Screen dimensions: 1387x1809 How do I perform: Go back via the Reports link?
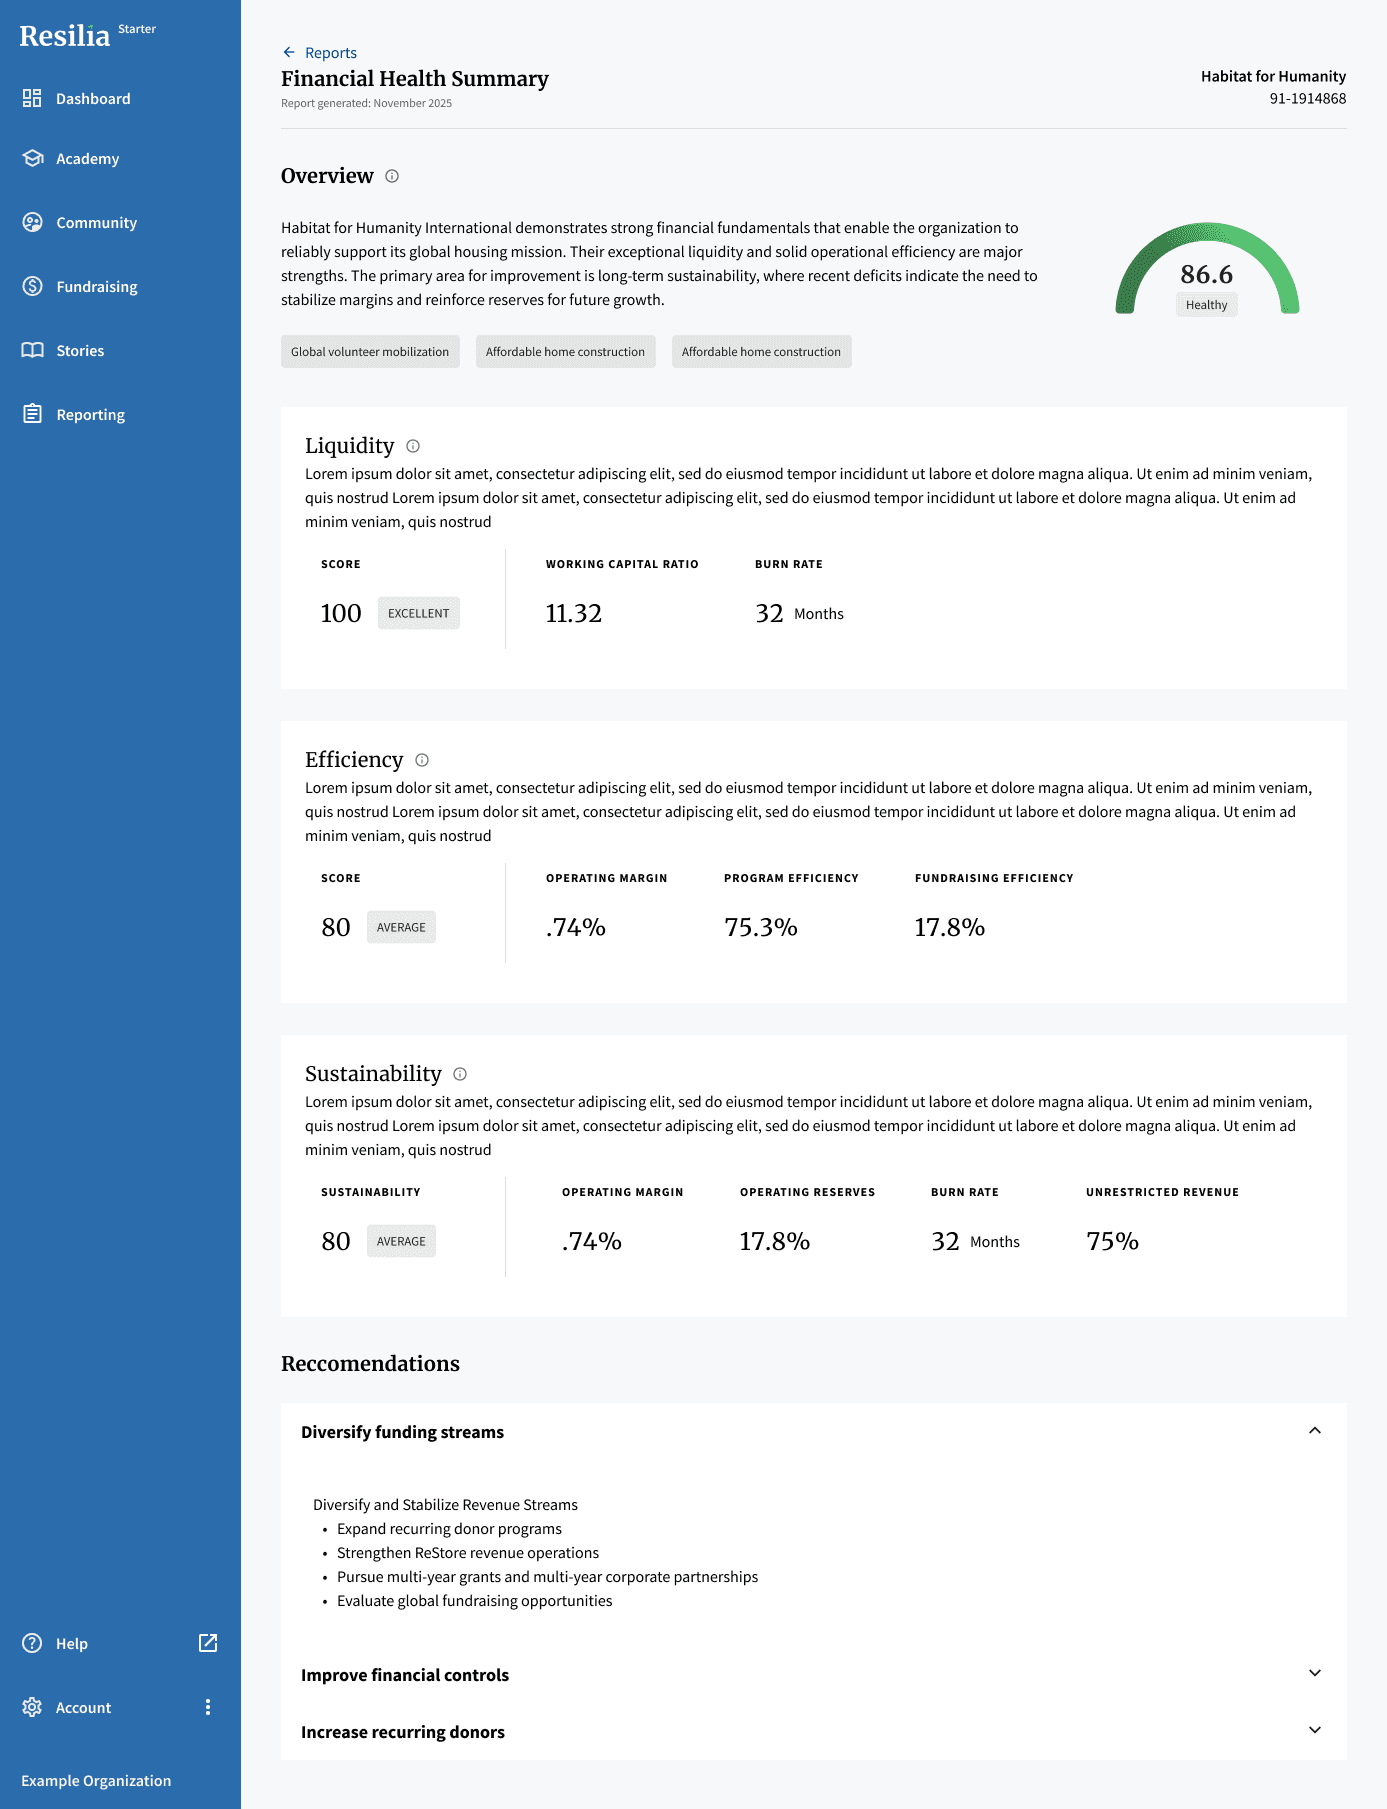[331, 53]
